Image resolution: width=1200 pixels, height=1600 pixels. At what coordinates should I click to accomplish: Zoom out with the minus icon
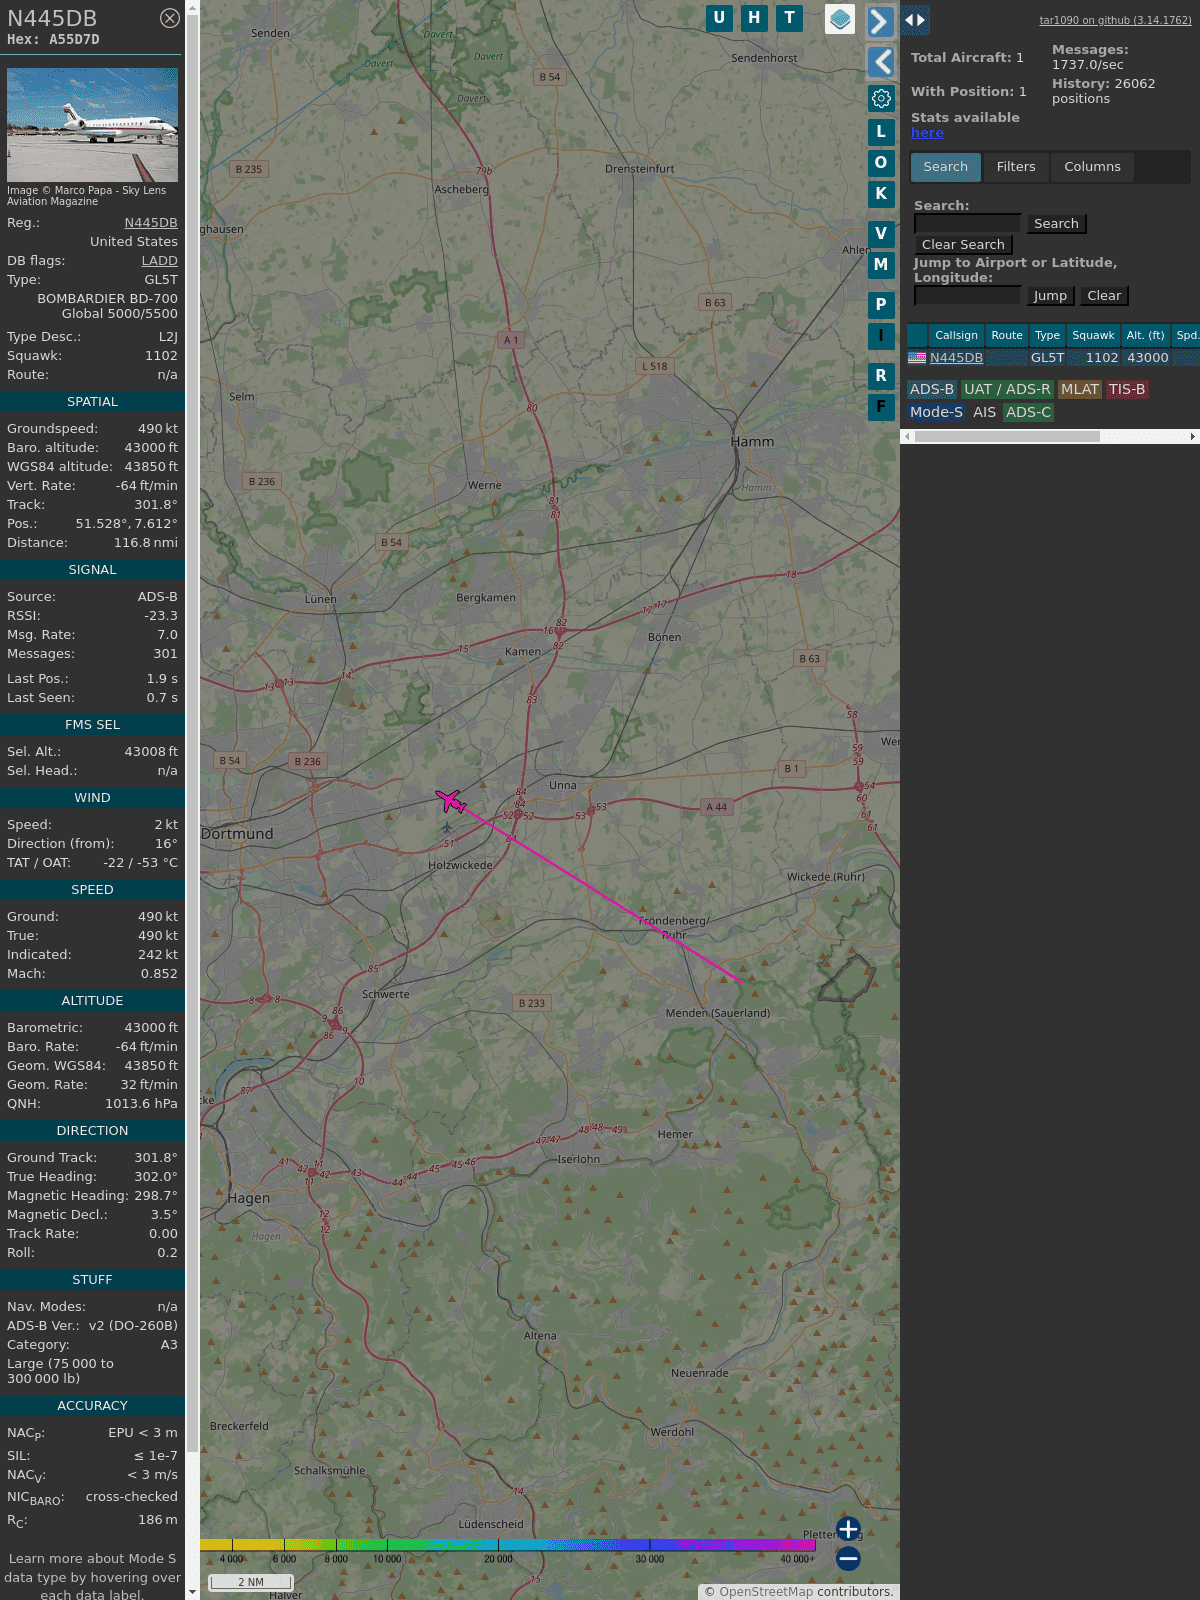tap(848, 1558)
